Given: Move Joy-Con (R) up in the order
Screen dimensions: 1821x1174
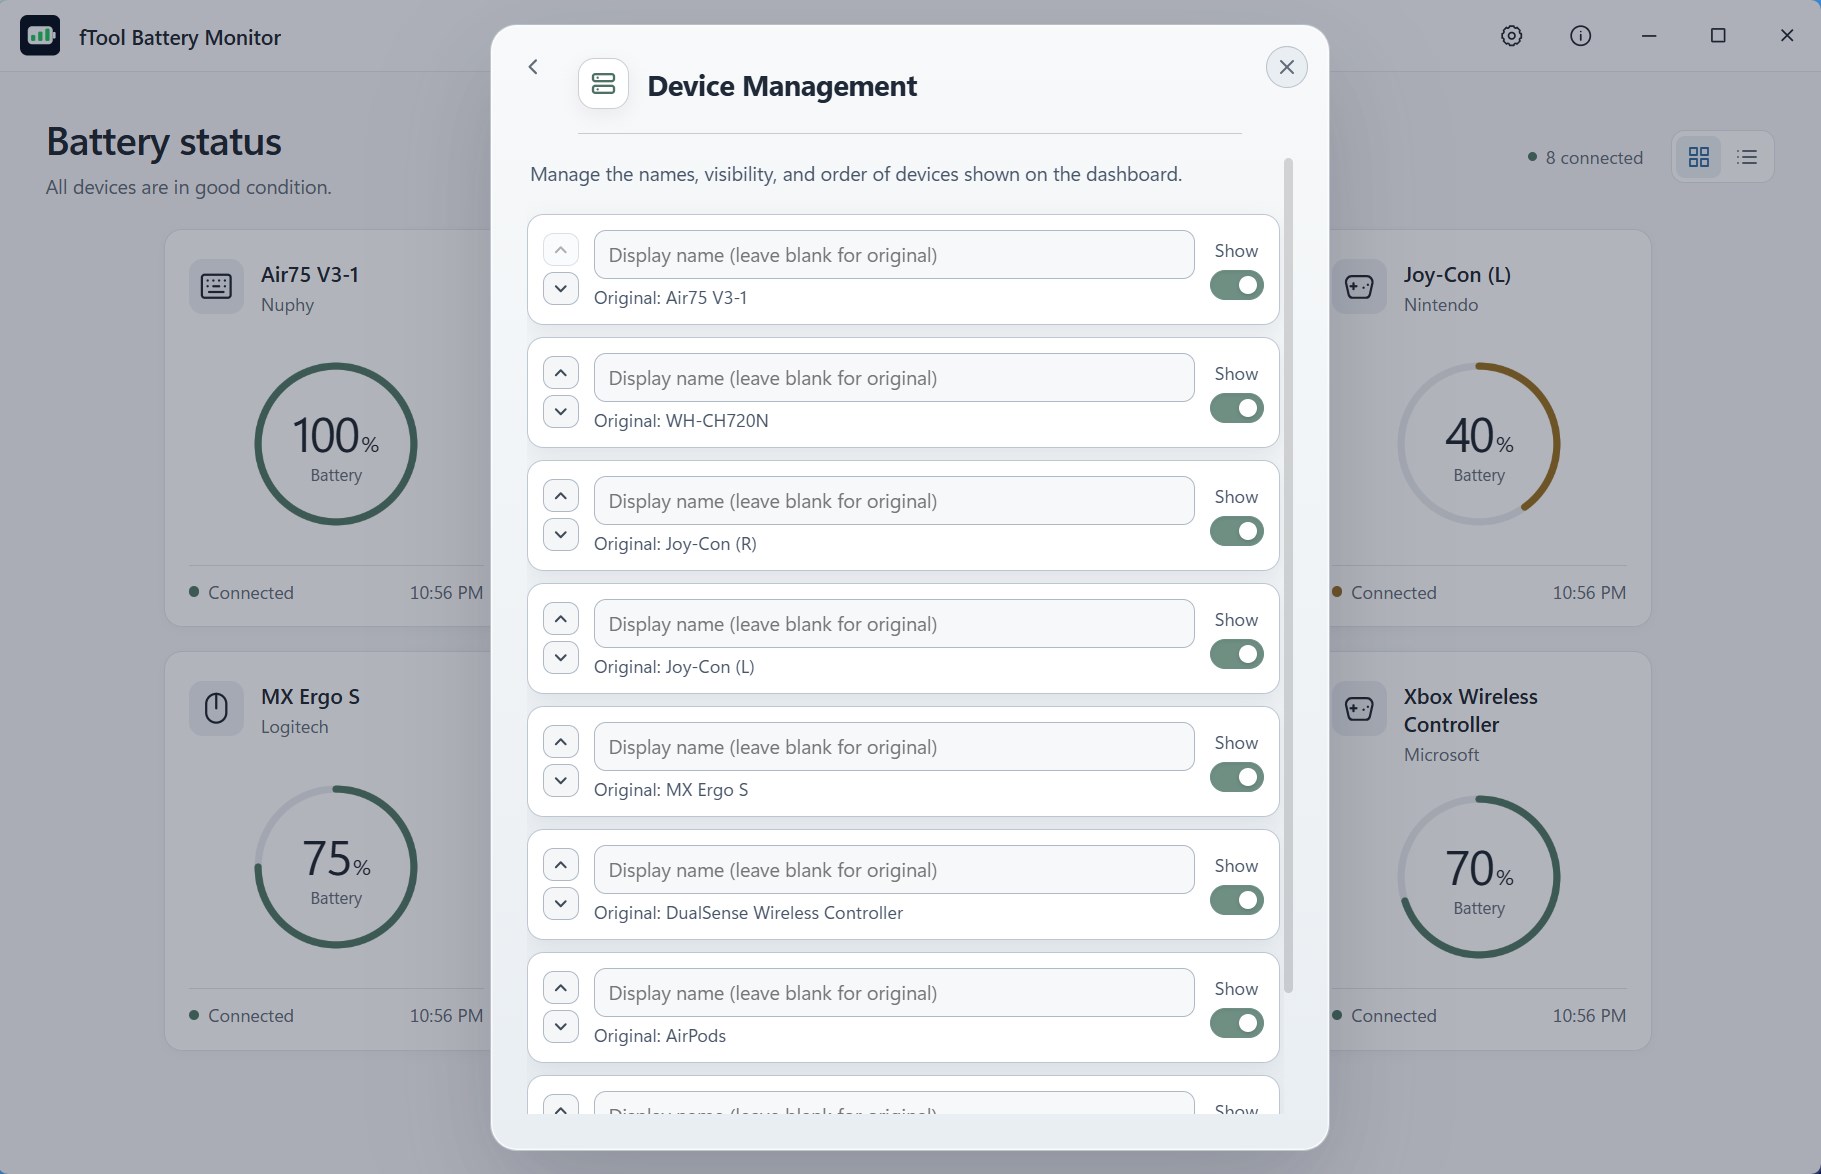Looking at the screenshot, I should (561, 496).
